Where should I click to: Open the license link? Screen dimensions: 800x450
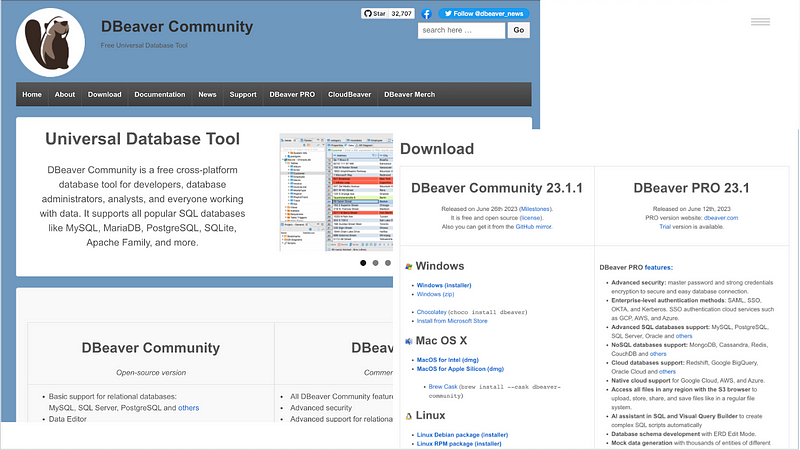[x=531, y=218]
